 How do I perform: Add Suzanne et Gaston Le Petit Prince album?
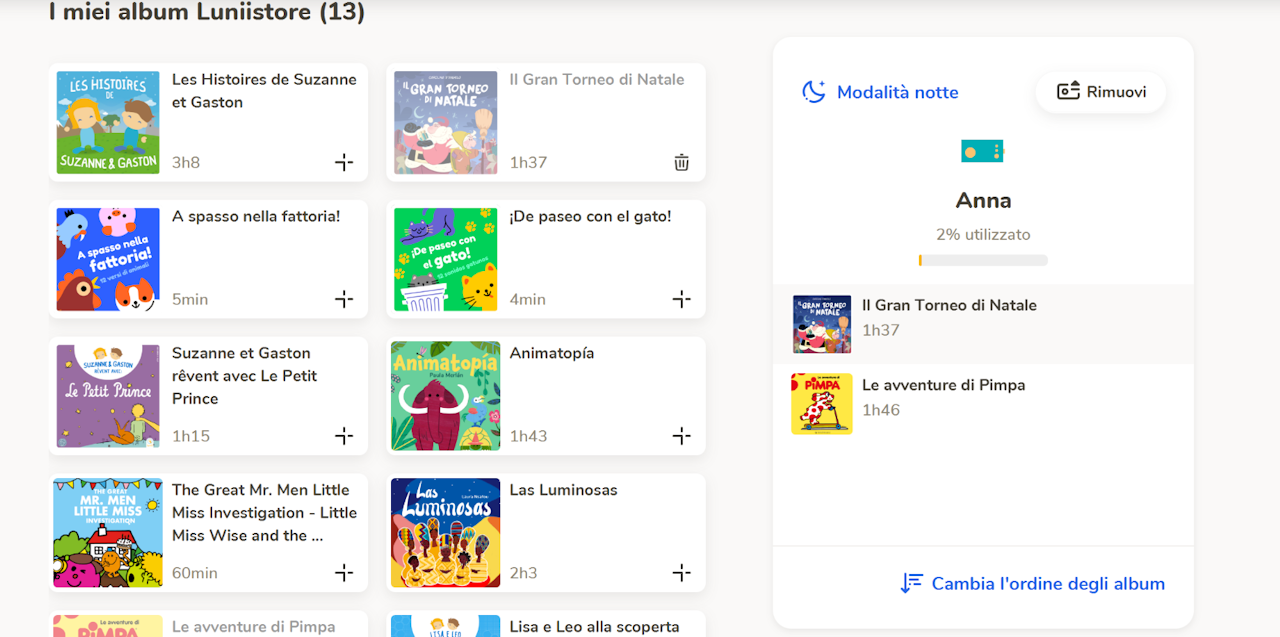coord(344,436)
